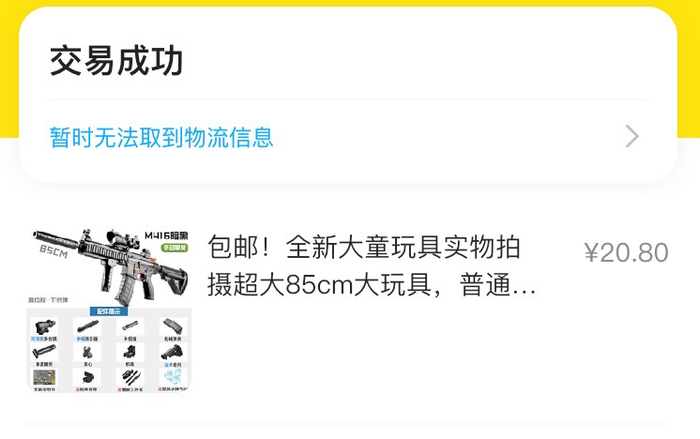Open the product title starting with 包邮!

[x=371, y=266]
